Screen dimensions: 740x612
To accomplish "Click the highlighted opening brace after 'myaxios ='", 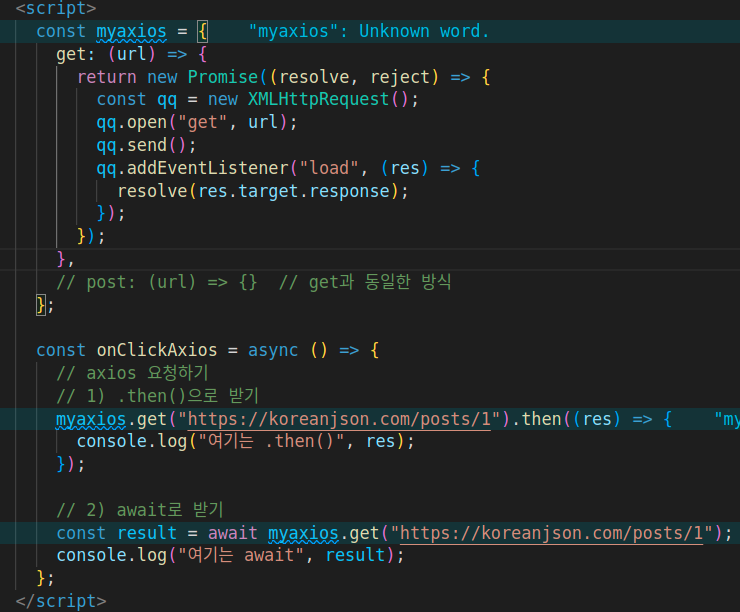I will coord(202,32).
